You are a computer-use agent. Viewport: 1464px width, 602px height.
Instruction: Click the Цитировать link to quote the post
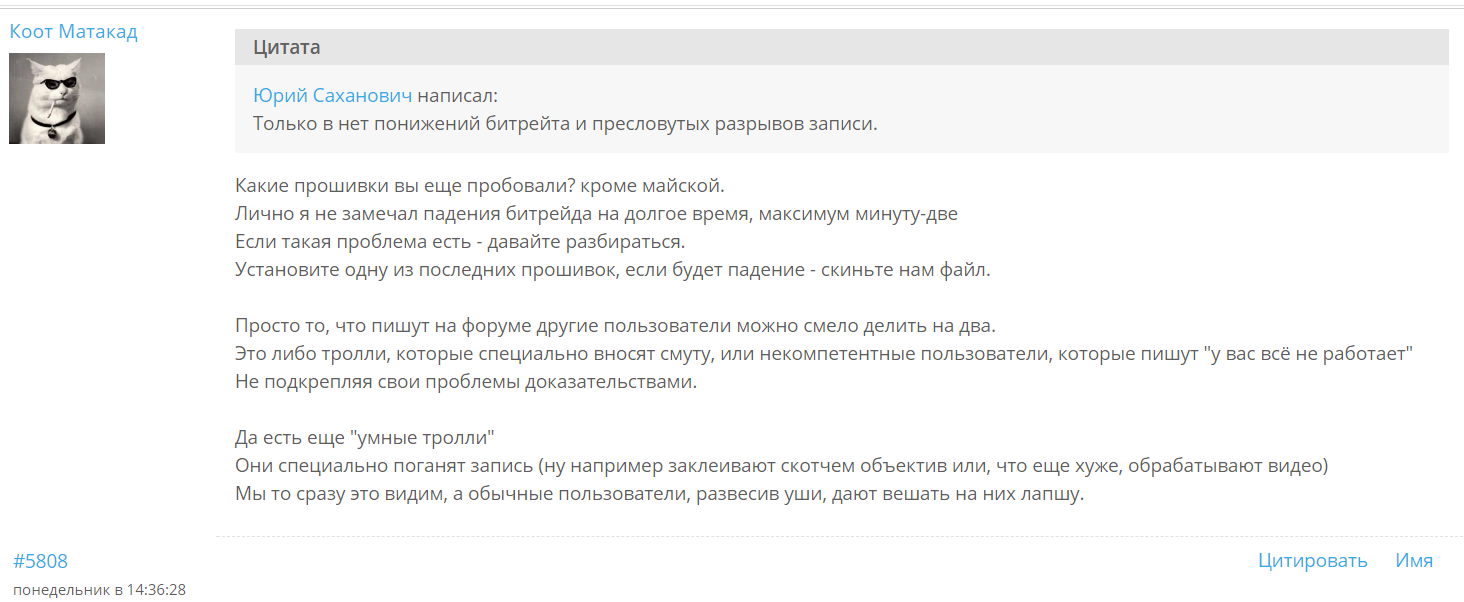pos(1312,560)
